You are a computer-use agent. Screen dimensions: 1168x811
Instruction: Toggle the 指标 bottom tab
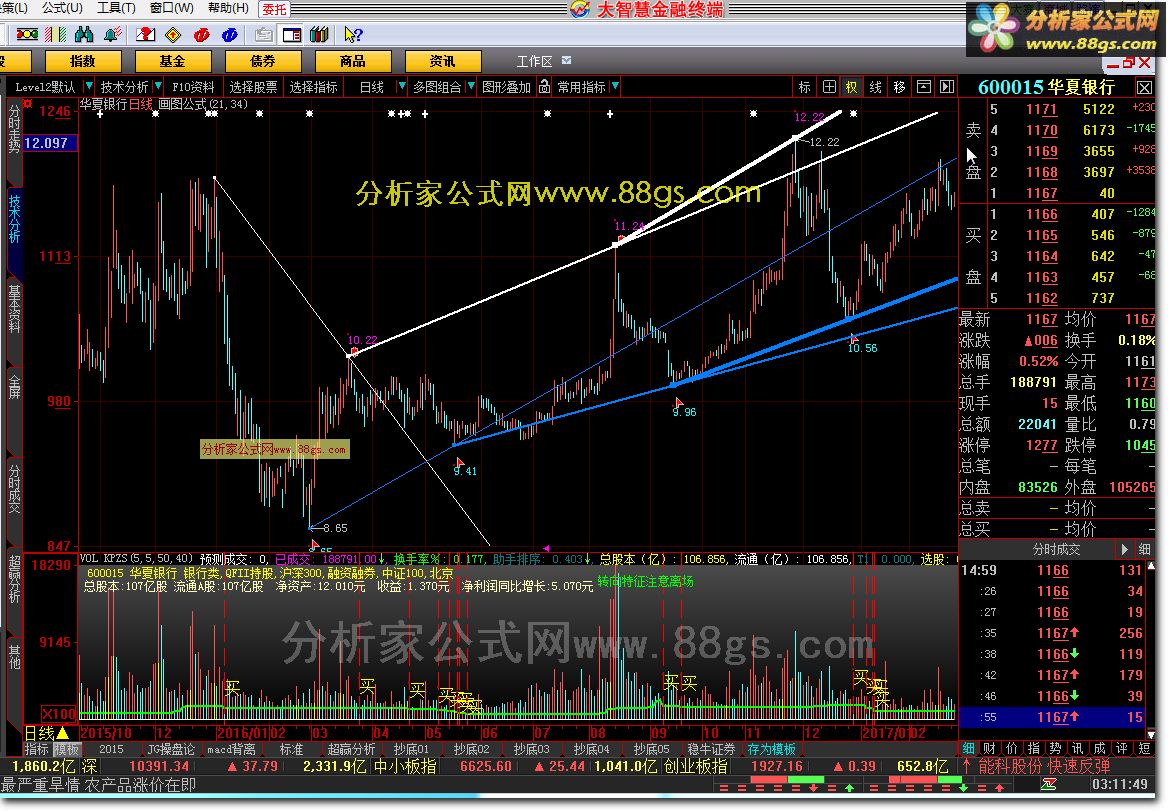coord(36,749)
